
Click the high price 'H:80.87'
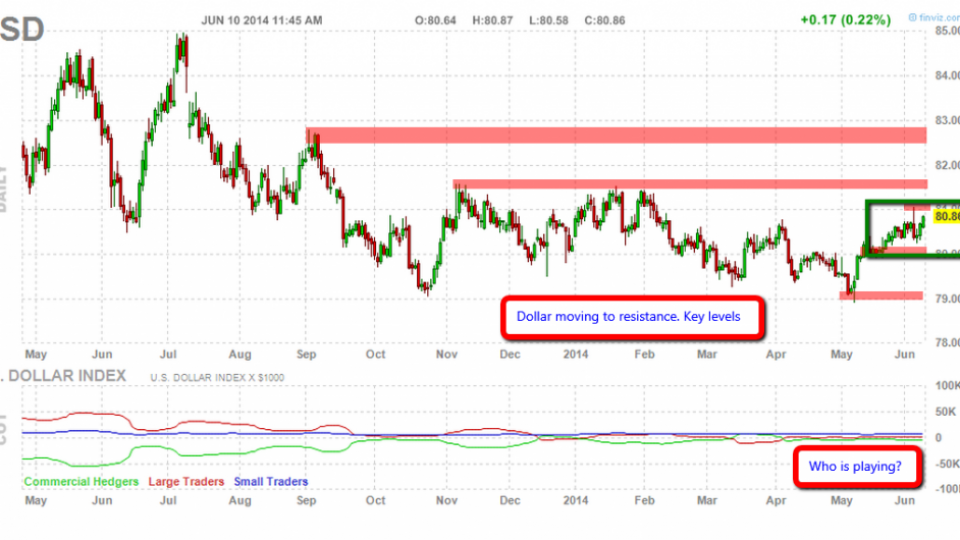[x=492, y=20]
